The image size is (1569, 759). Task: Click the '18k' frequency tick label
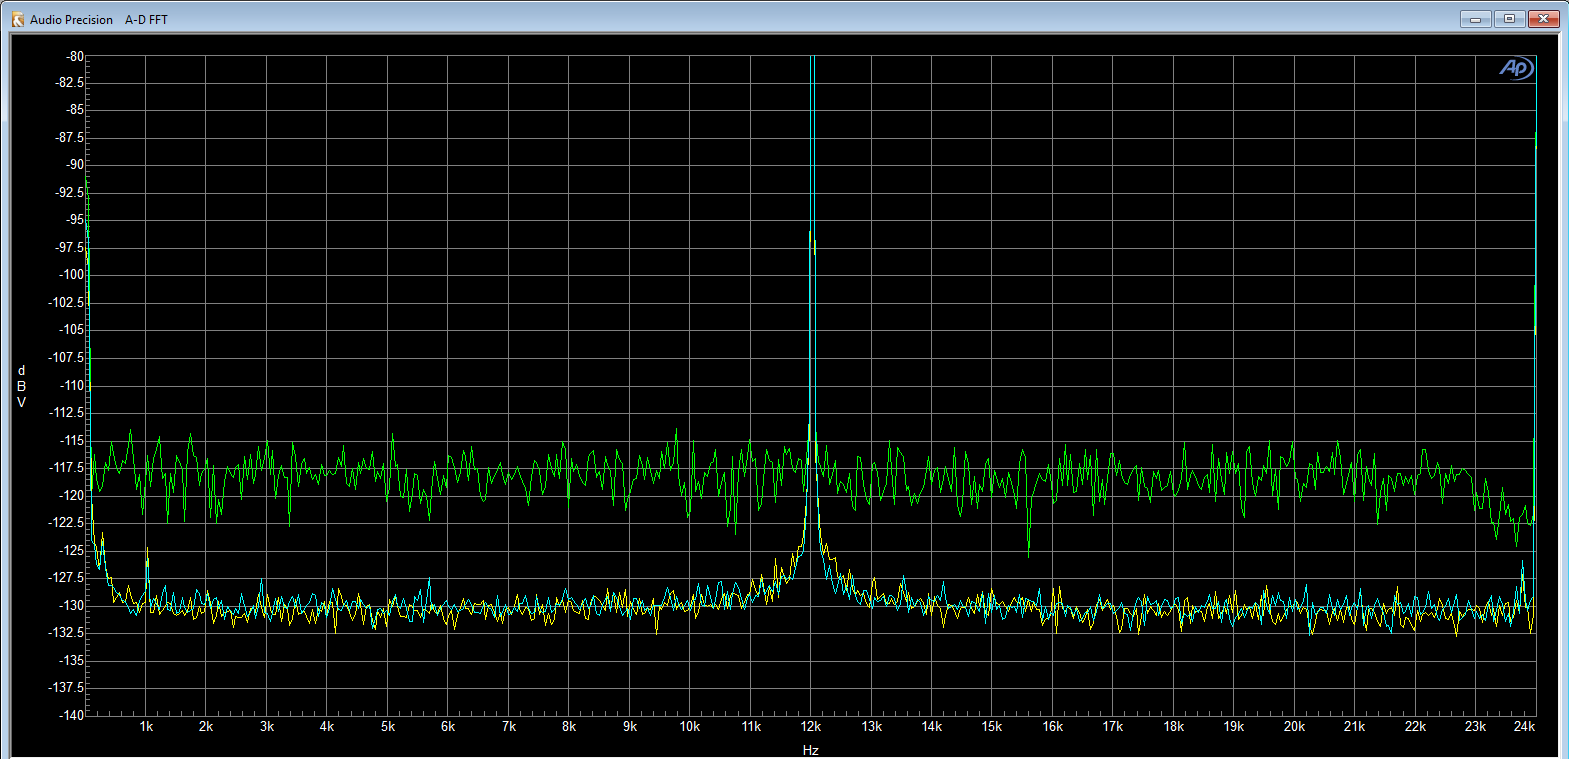1174,727
